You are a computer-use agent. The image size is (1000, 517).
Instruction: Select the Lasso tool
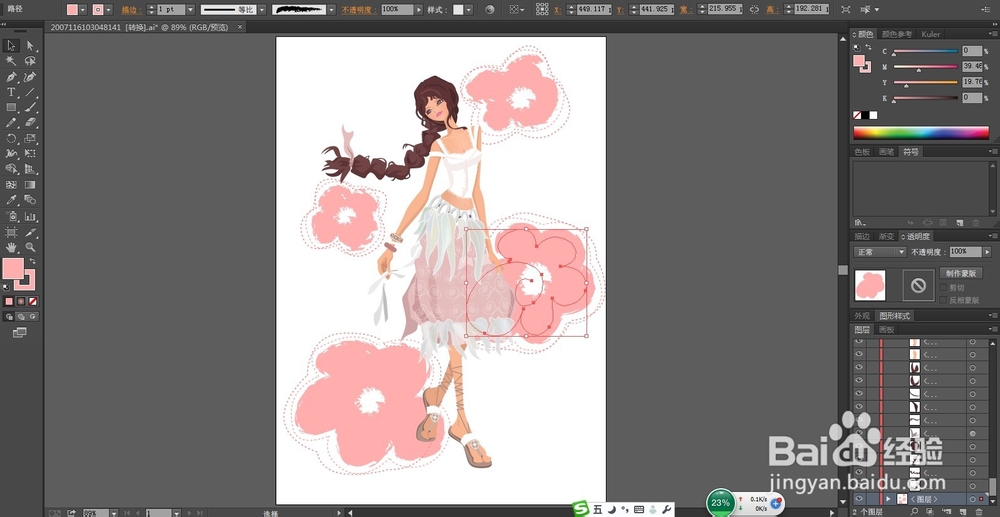click(x=30, y=61)
